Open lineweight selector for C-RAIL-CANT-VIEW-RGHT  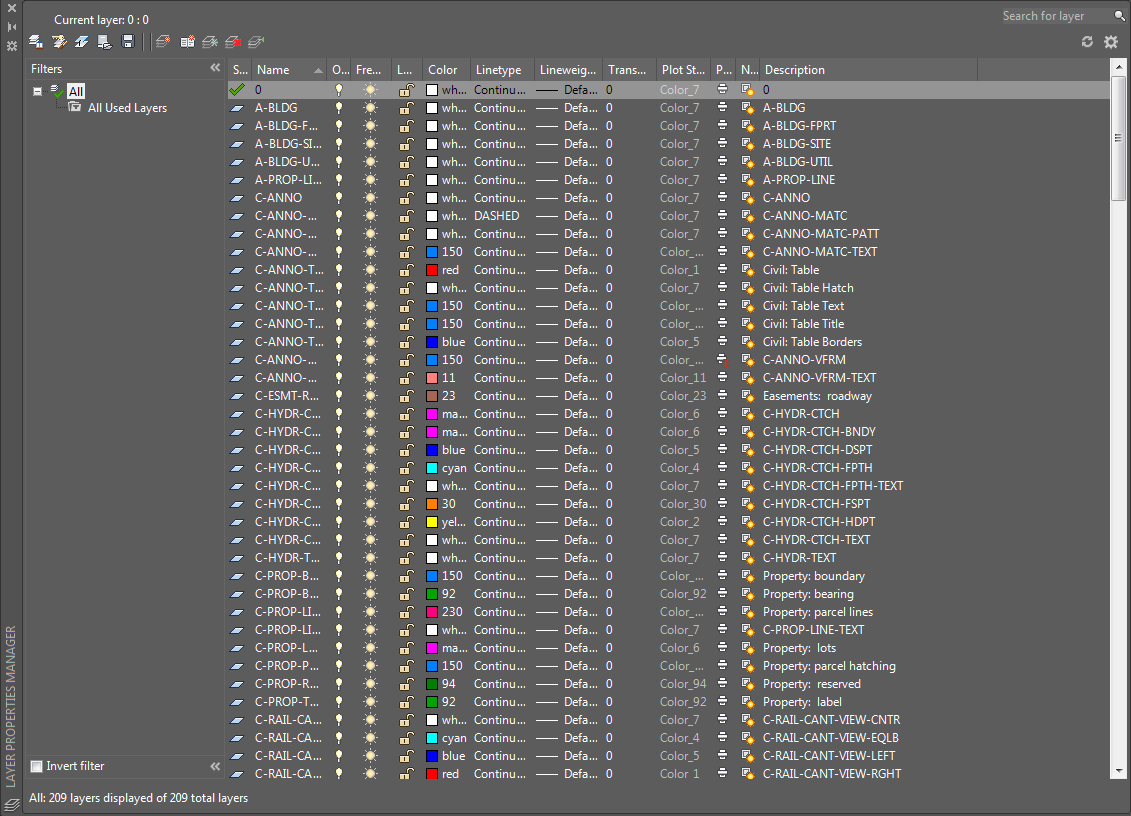pos(567,773)
